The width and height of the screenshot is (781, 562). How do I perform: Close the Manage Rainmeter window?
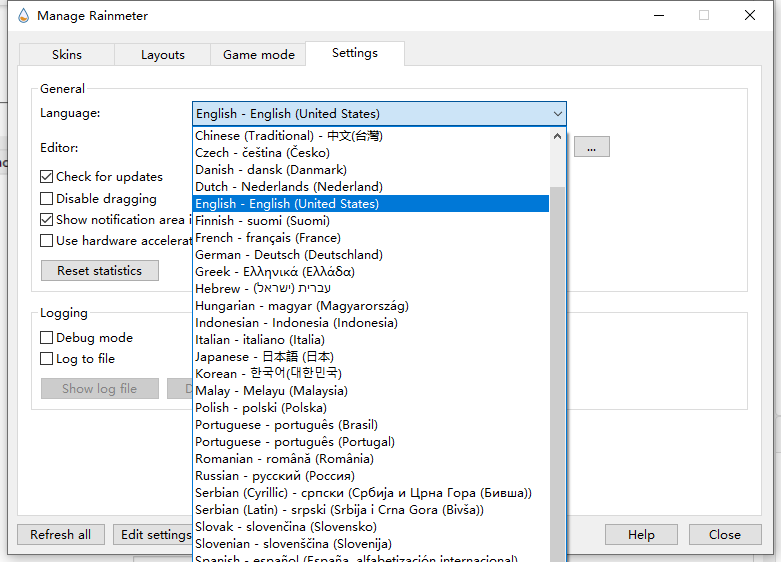750,15
